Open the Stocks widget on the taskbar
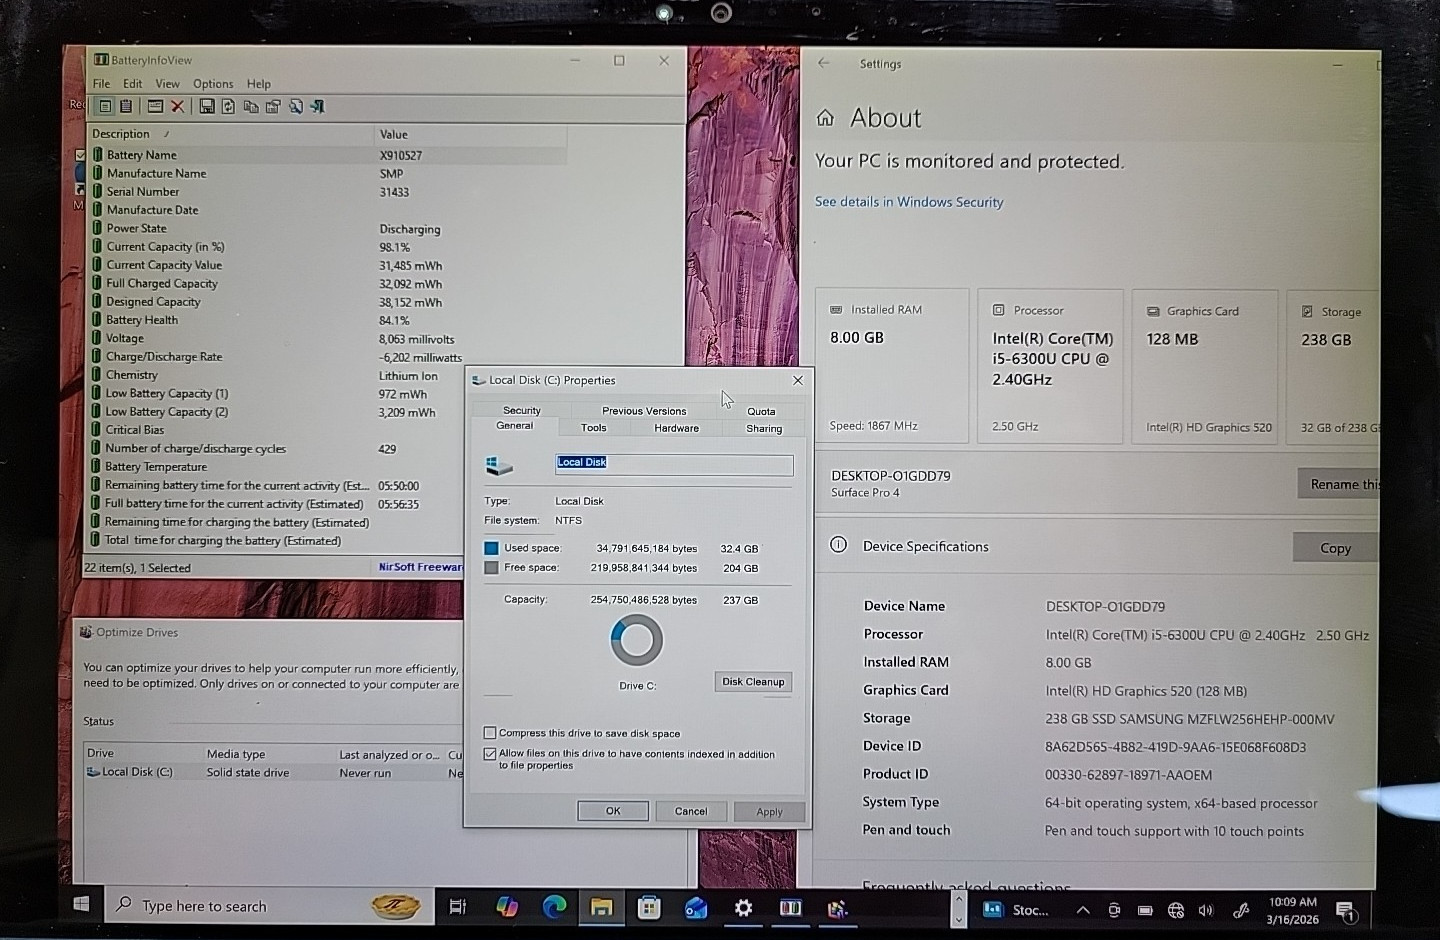The height and width of the screenshot is (940, 1440). [x=1016, y=910]
